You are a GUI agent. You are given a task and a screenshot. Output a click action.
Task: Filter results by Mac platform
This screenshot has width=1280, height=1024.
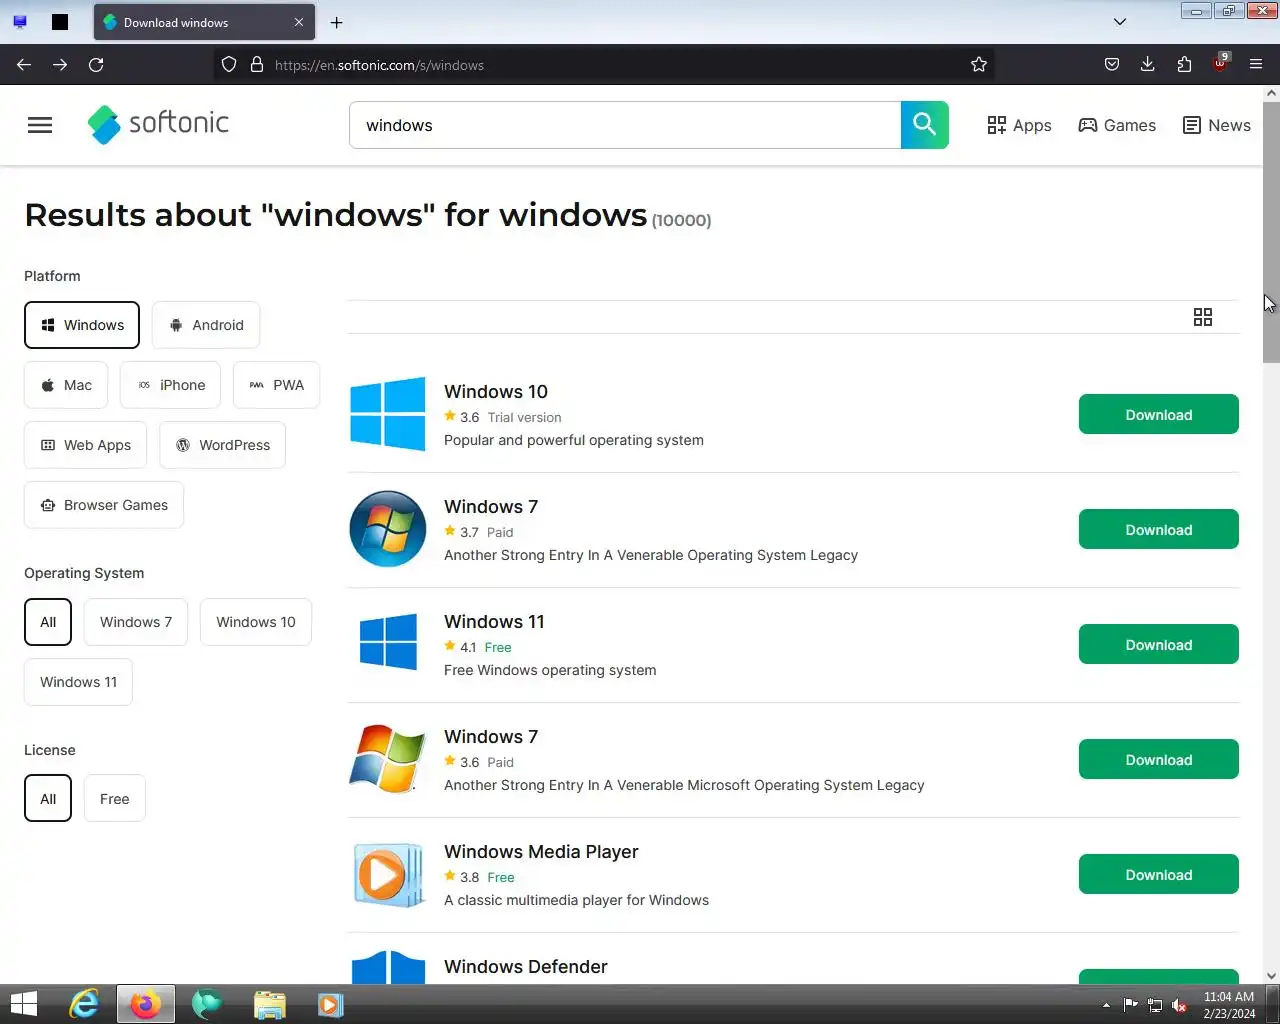(66, 385)
